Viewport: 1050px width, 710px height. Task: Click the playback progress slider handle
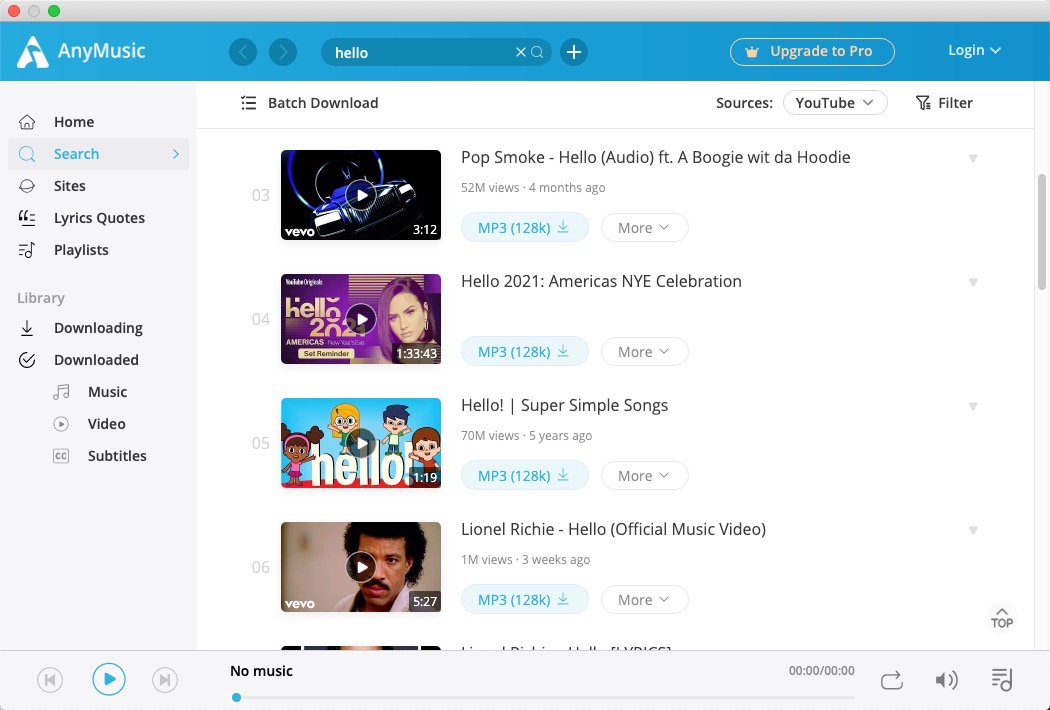(x=236, y=697)
